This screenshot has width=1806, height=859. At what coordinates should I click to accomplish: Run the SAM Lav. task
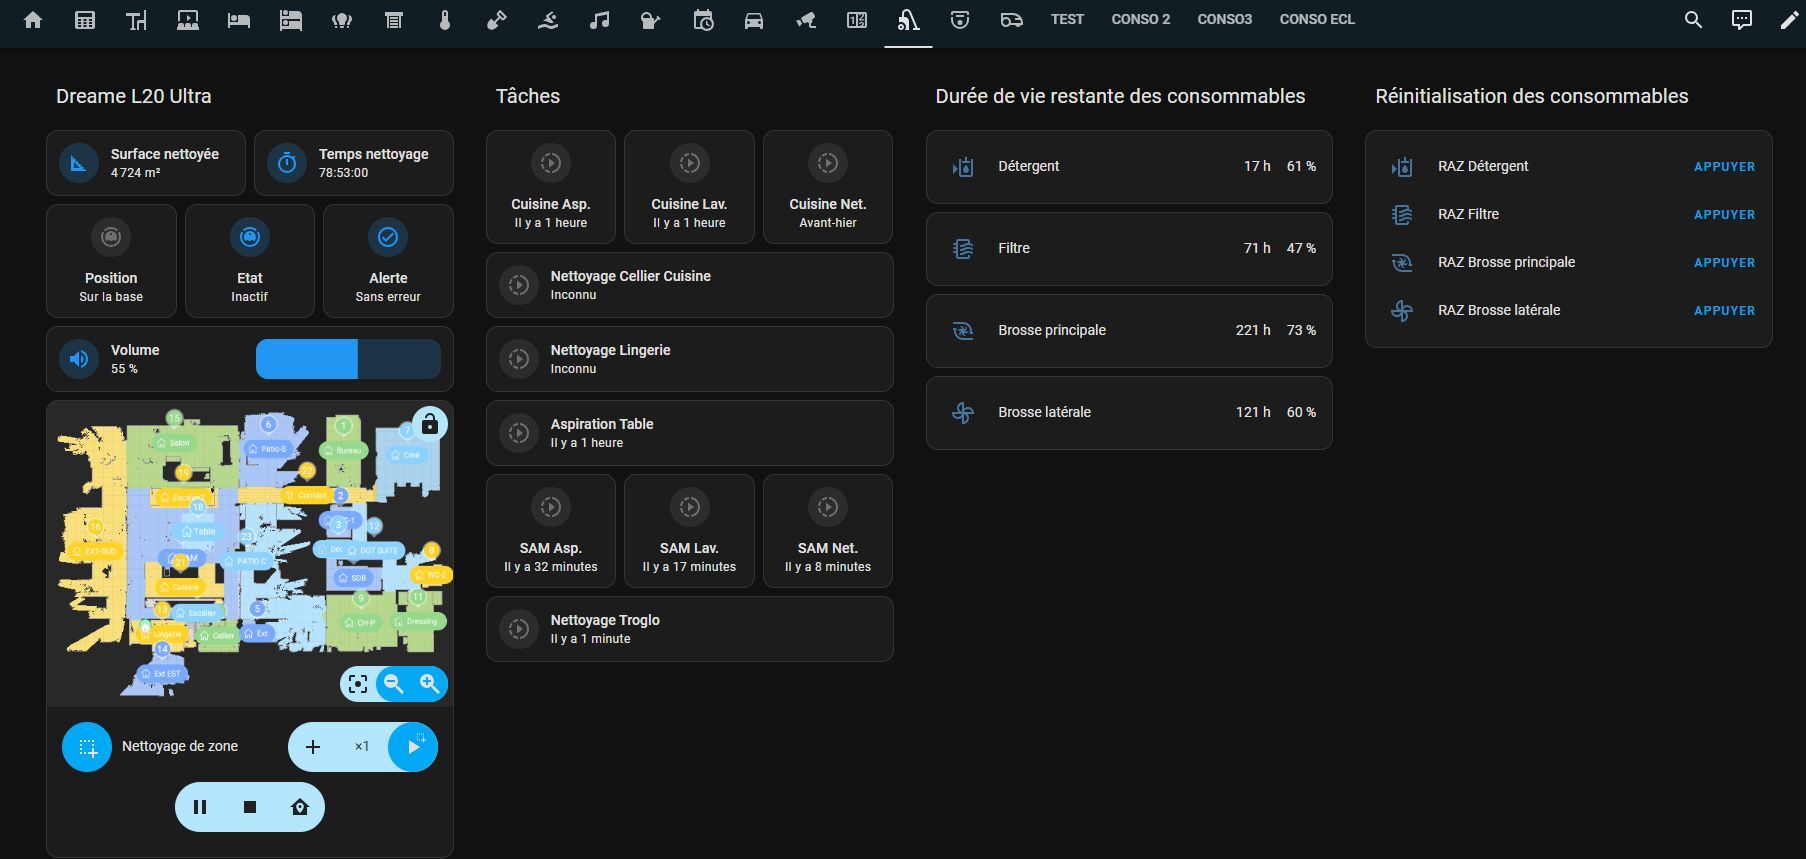click(689, 531)
